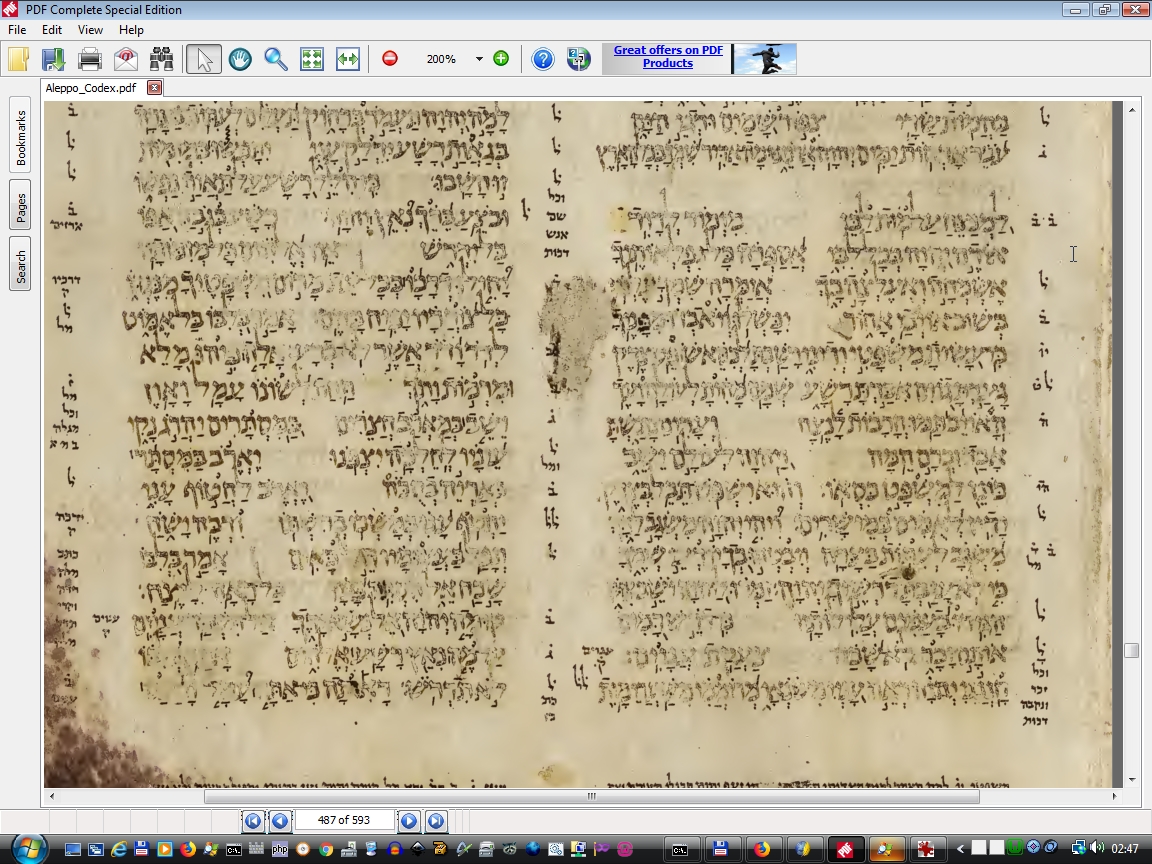Open the Pages side panel tab

point(21,208)
